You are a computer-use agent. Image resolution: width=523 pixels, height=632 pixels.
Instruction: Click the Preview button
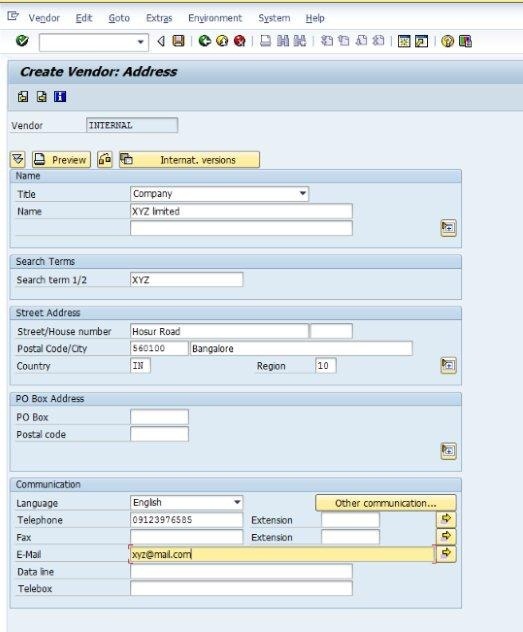(x=61, y=160)
